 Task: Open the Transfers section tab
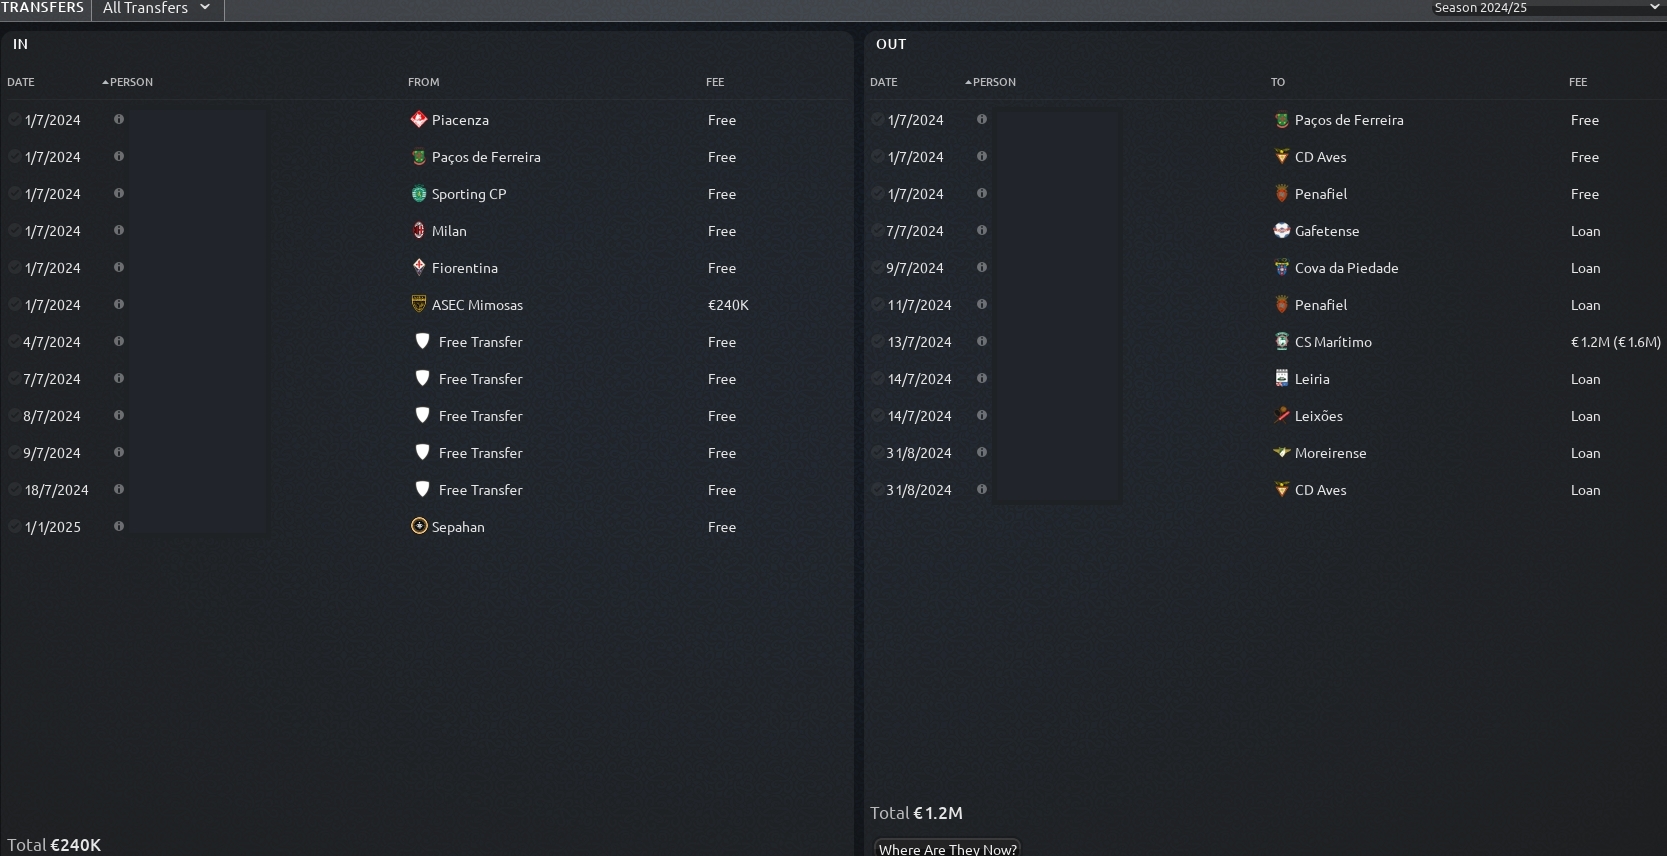click(43, 8)
